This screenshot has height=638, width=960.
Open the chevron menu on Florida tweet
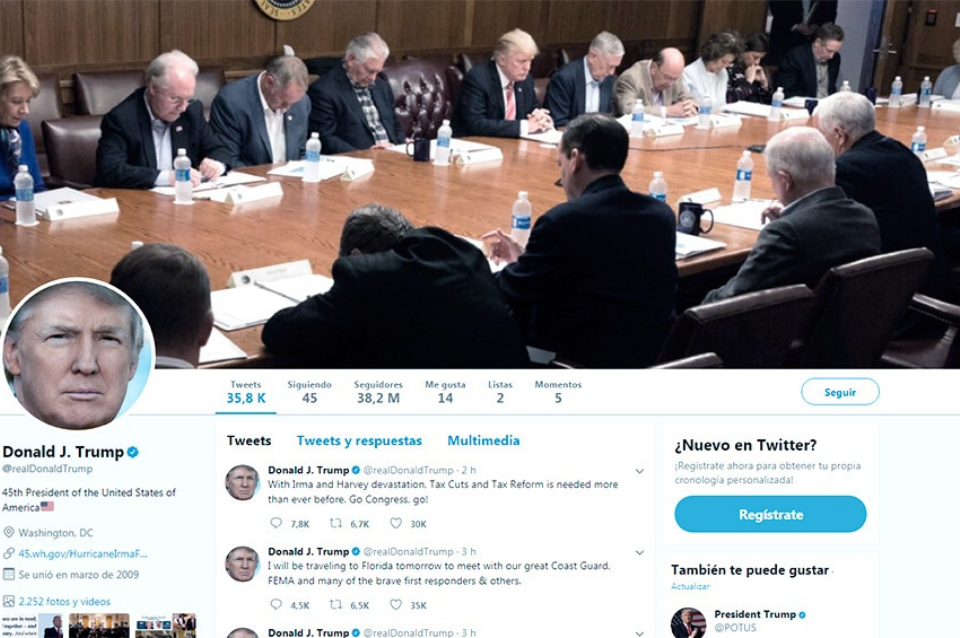pos(639,552)
